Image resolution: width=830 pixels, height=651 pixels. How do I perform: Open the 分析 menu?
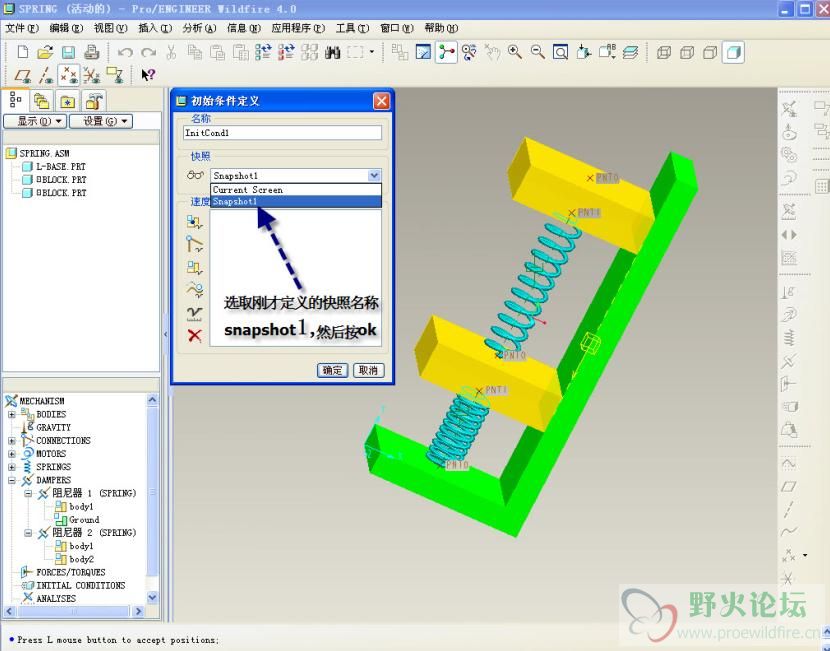(x=200, y=28)
